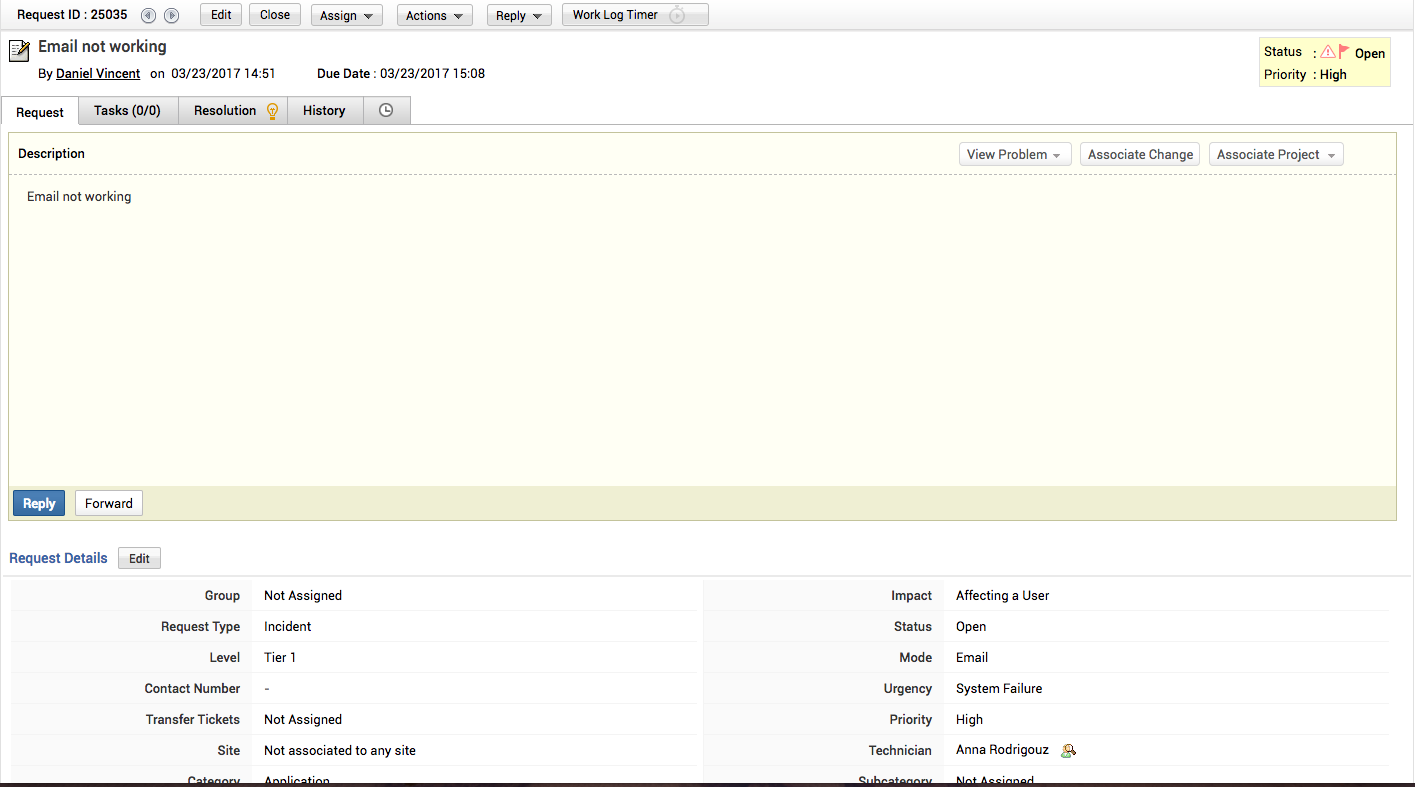Screen dimensions: 1415x787
Task: Open the Assign dropdown
Action: click(346, 15)
